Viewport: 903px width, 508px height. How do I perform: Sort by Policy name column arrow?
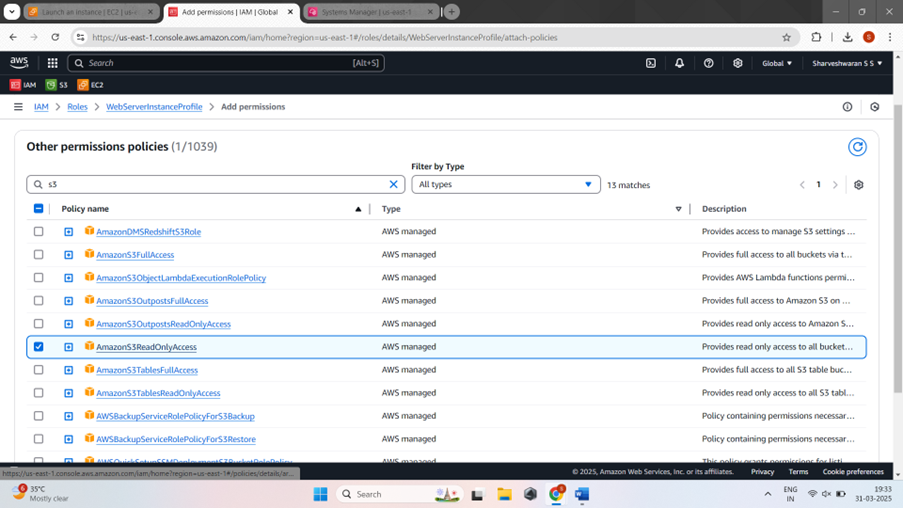(x=358, y=209)
